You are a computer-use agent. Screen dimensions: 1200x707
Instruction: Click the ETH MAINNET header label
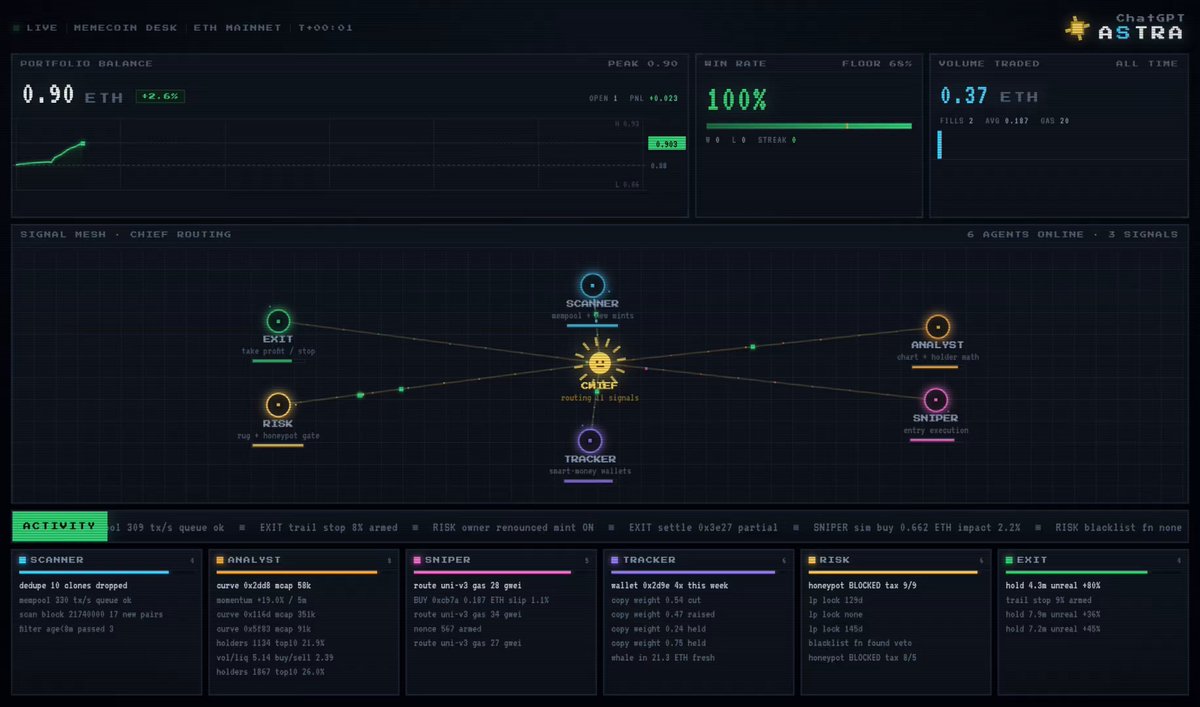(x=238, y=27)
